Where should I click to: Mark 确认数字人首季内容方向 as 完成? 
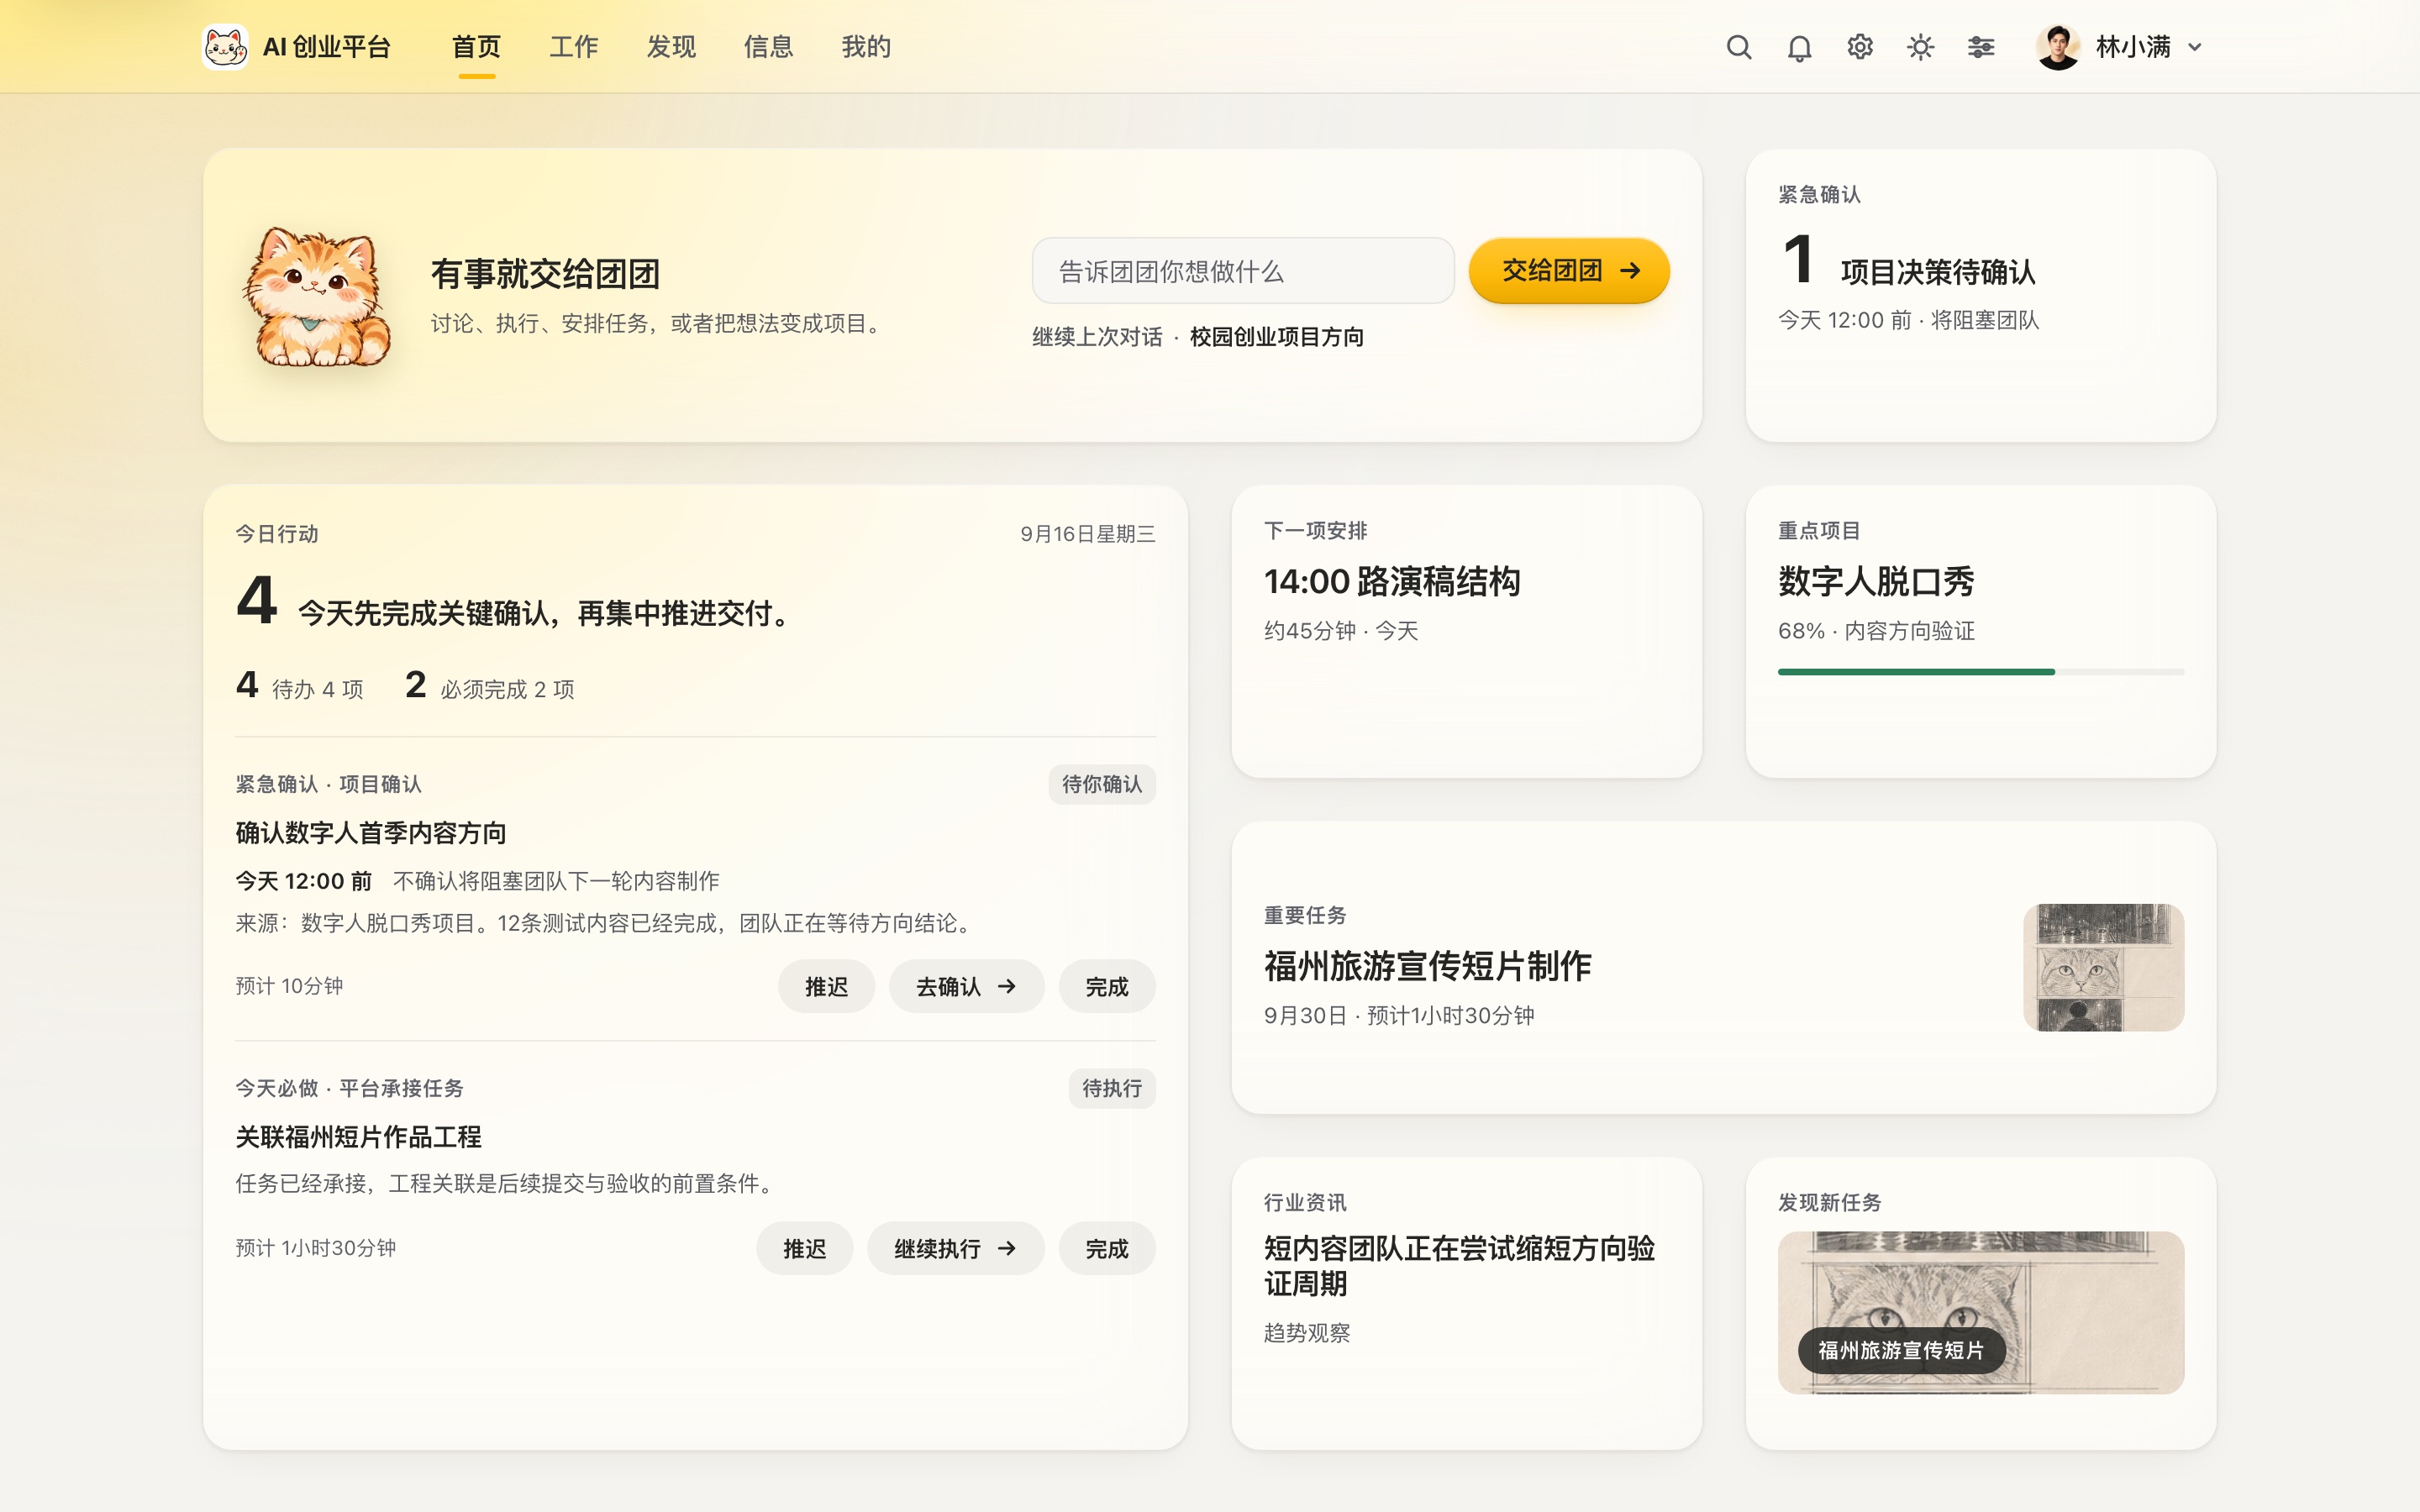coord(1107,987)
